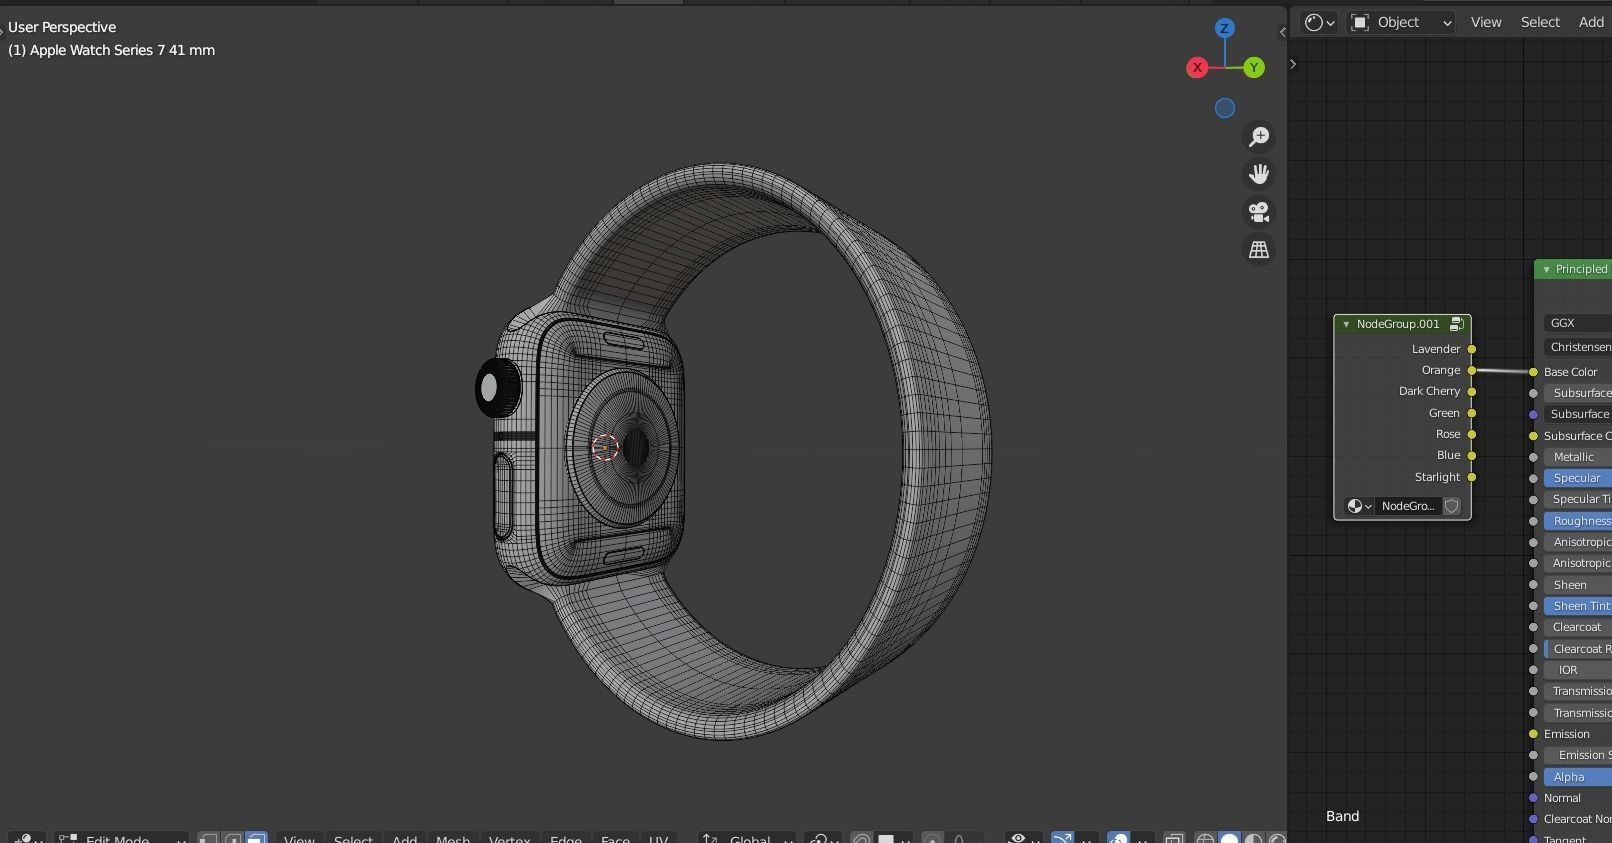Open node editor Add menu

tap(1591, 22)
